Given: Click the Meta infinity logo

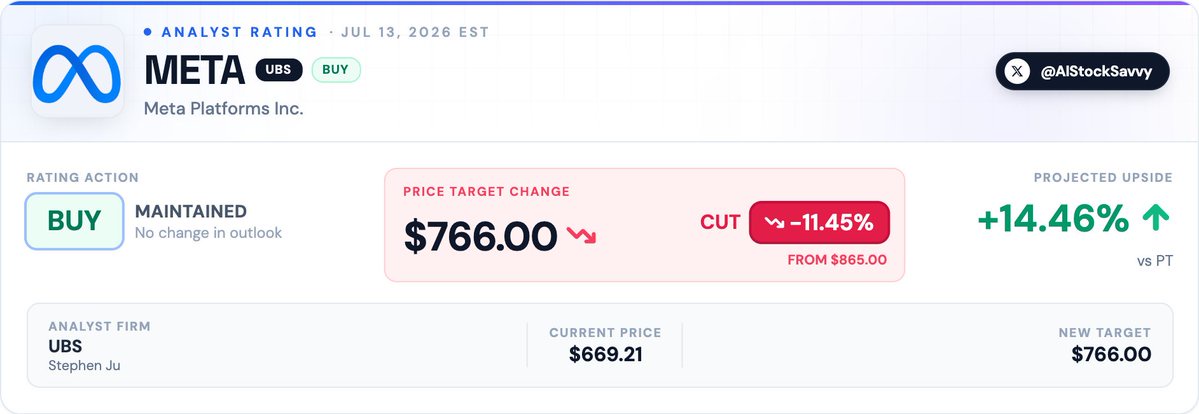Looking at the screenshot, I should (77, 71).
